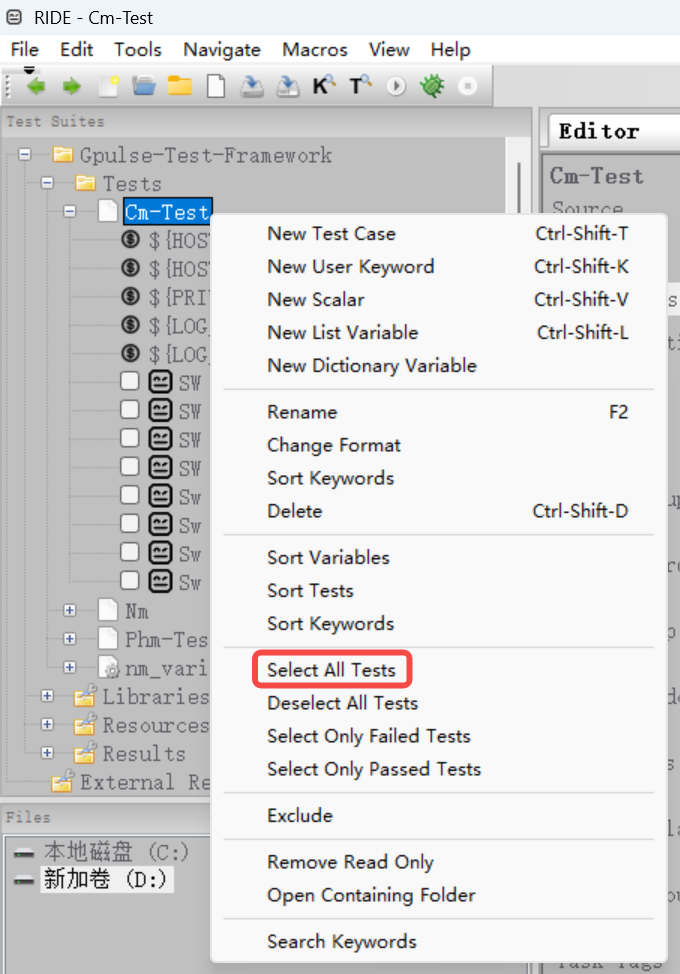This screenshot has height=974, width=680.
Task: Click the New Project toolbar icon
Action: [108, 87]
